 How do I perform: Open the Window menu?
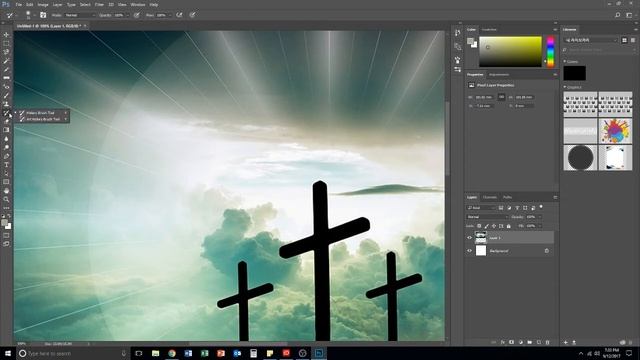[138, 4]
